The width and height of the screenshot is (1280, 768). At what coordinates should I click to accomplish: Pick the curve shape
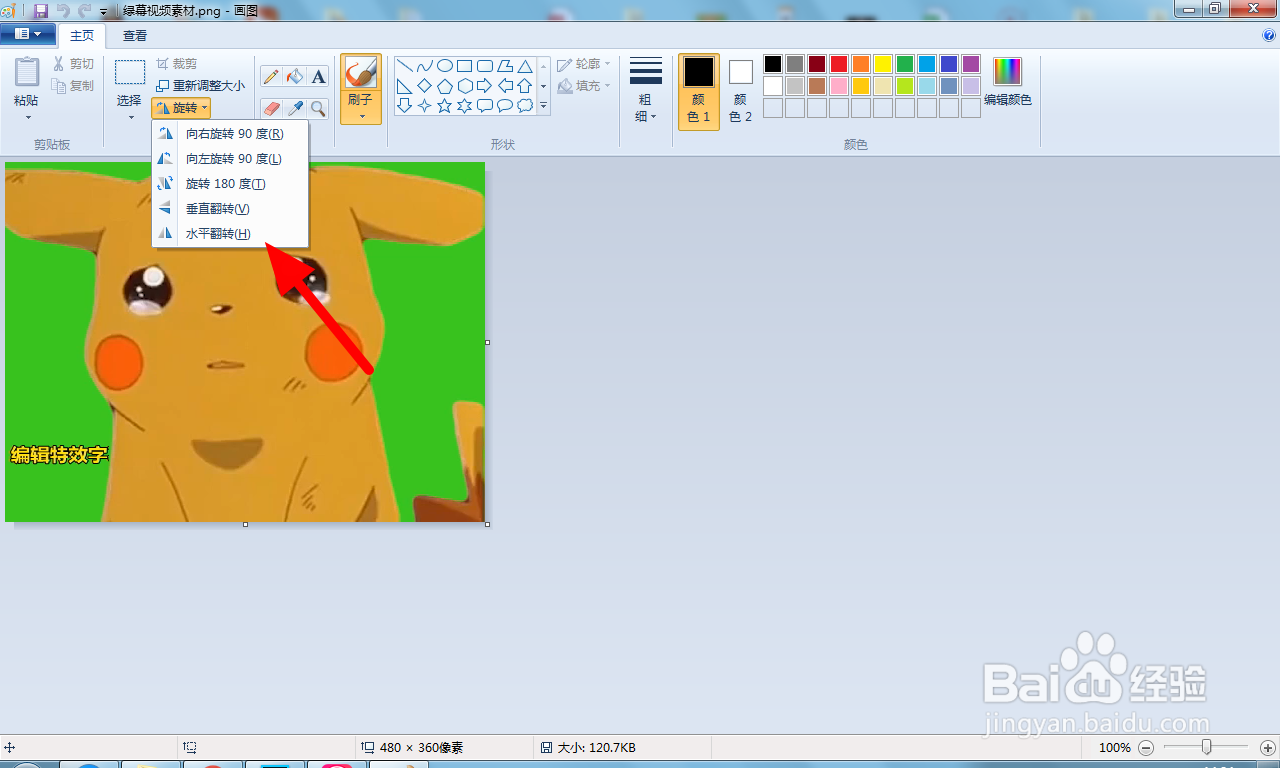(425, 66)
